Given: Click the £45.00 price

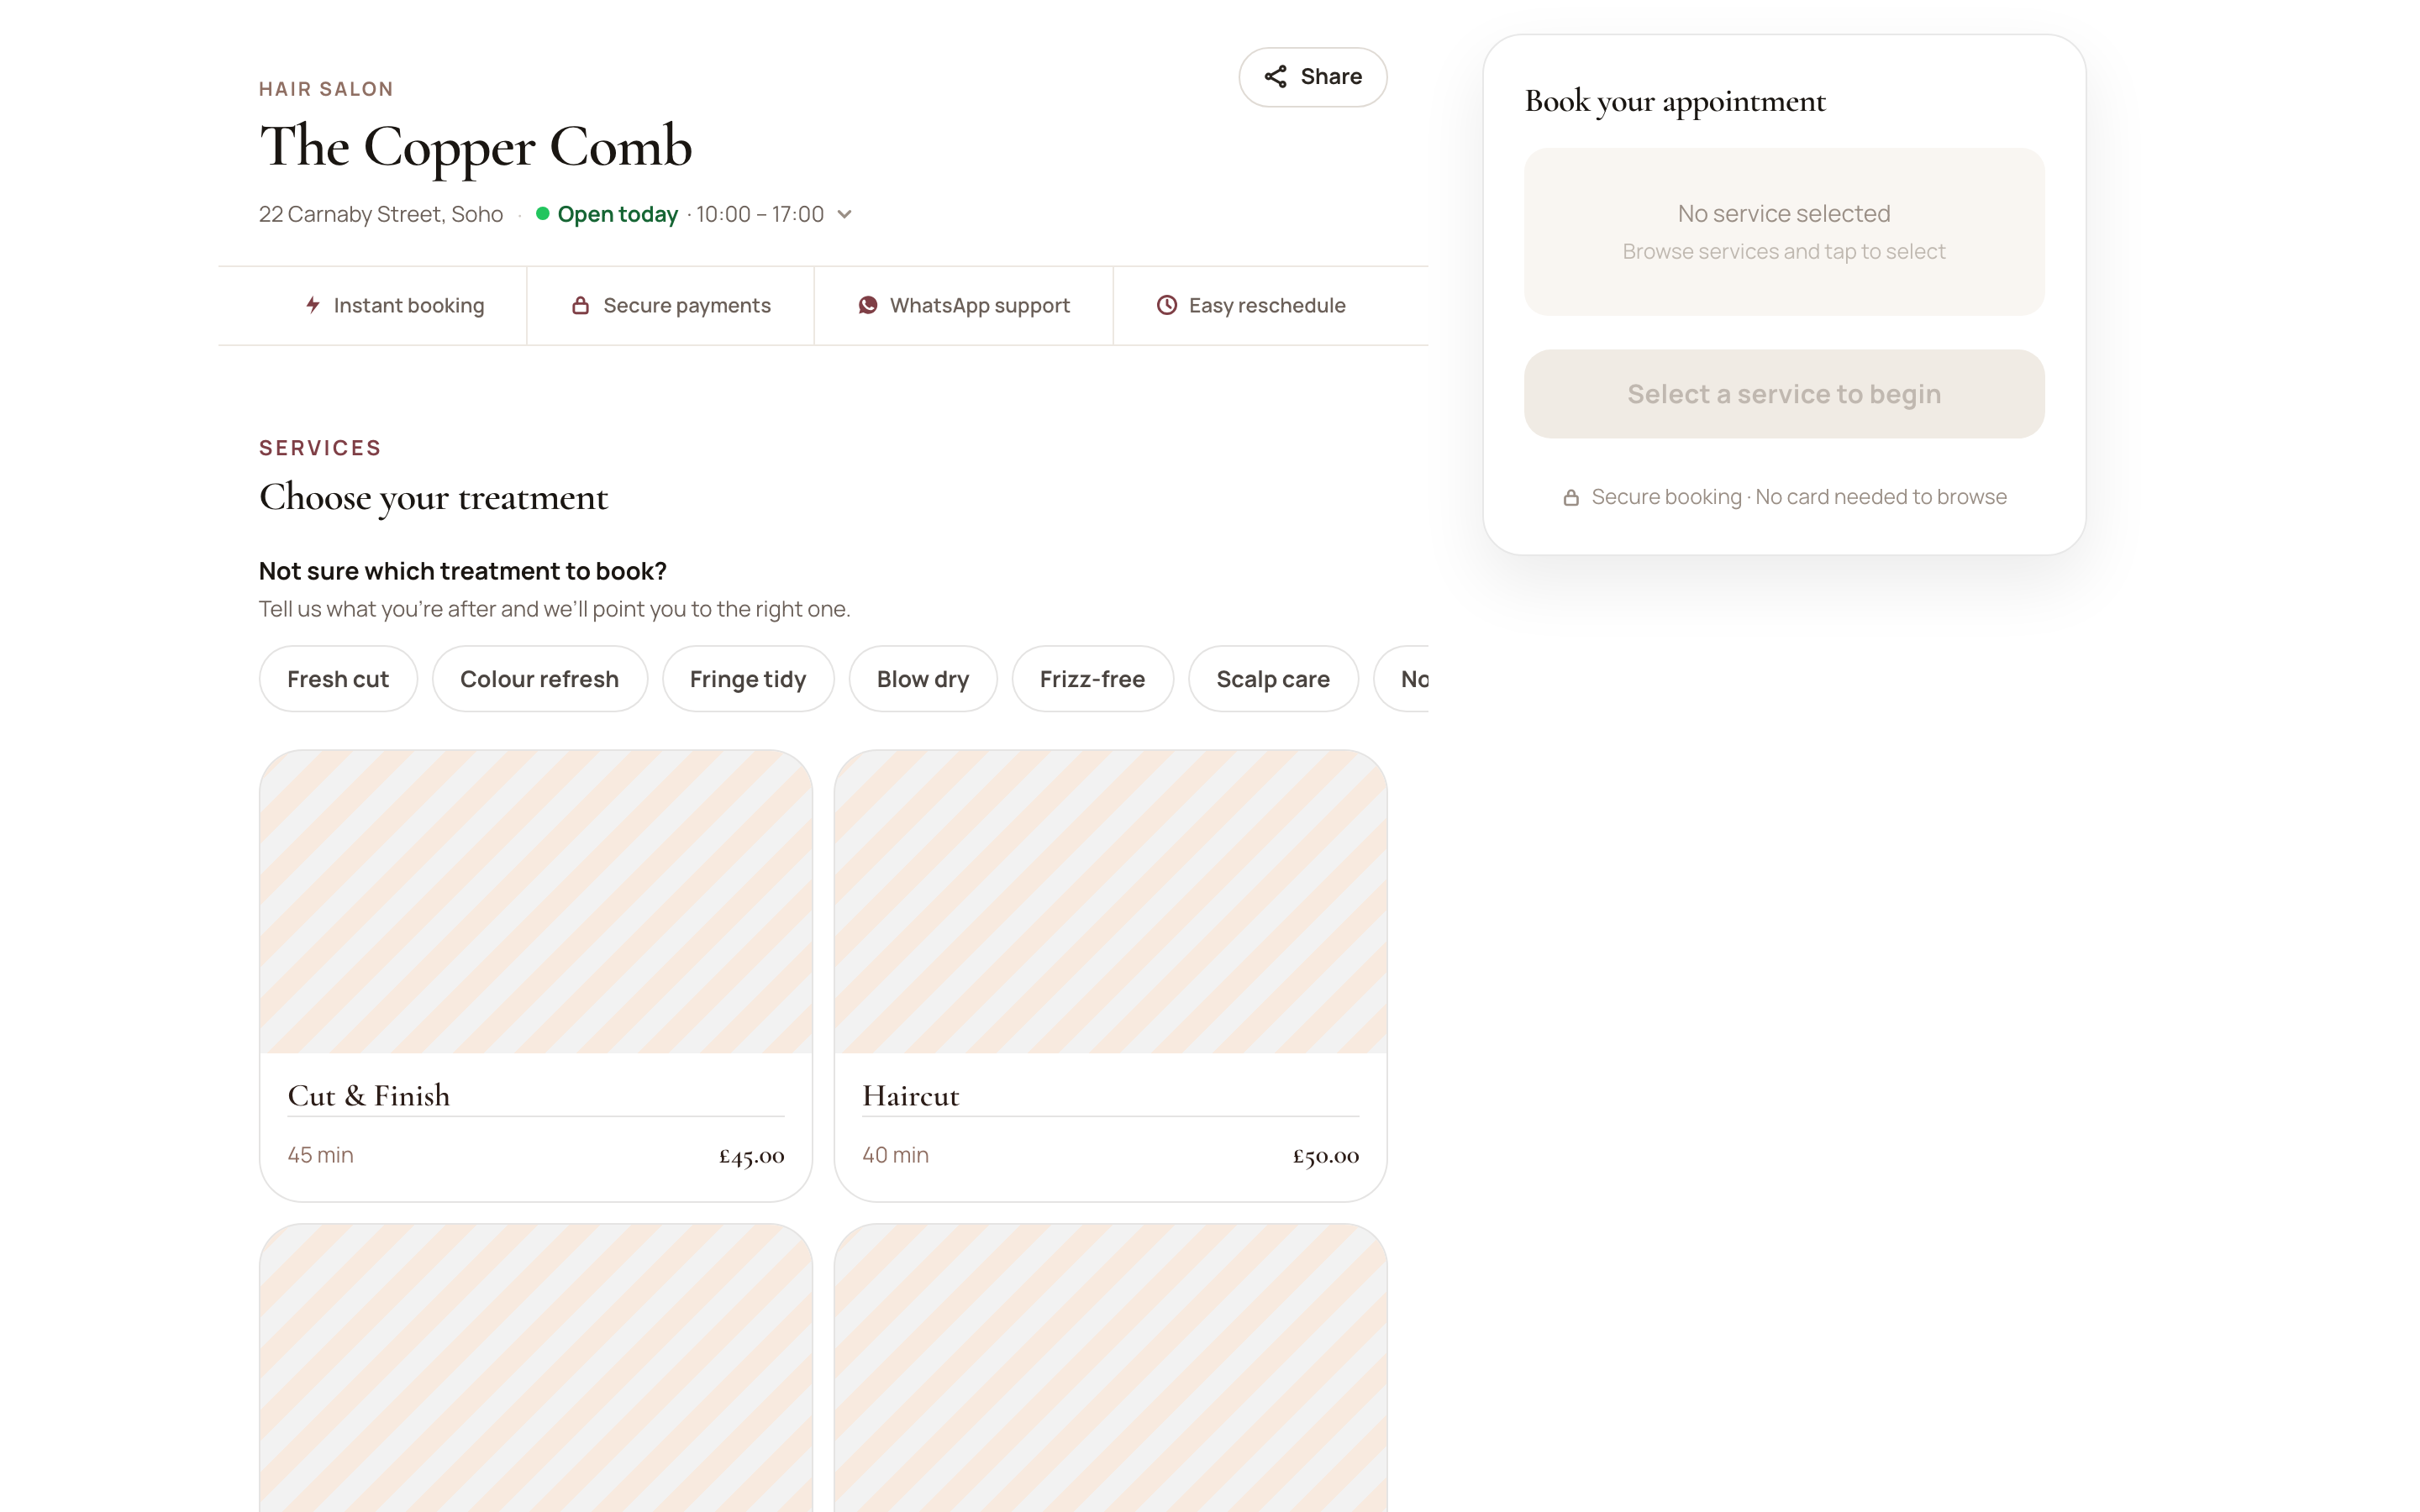Looking at the screenshot, I should 752,1156.
